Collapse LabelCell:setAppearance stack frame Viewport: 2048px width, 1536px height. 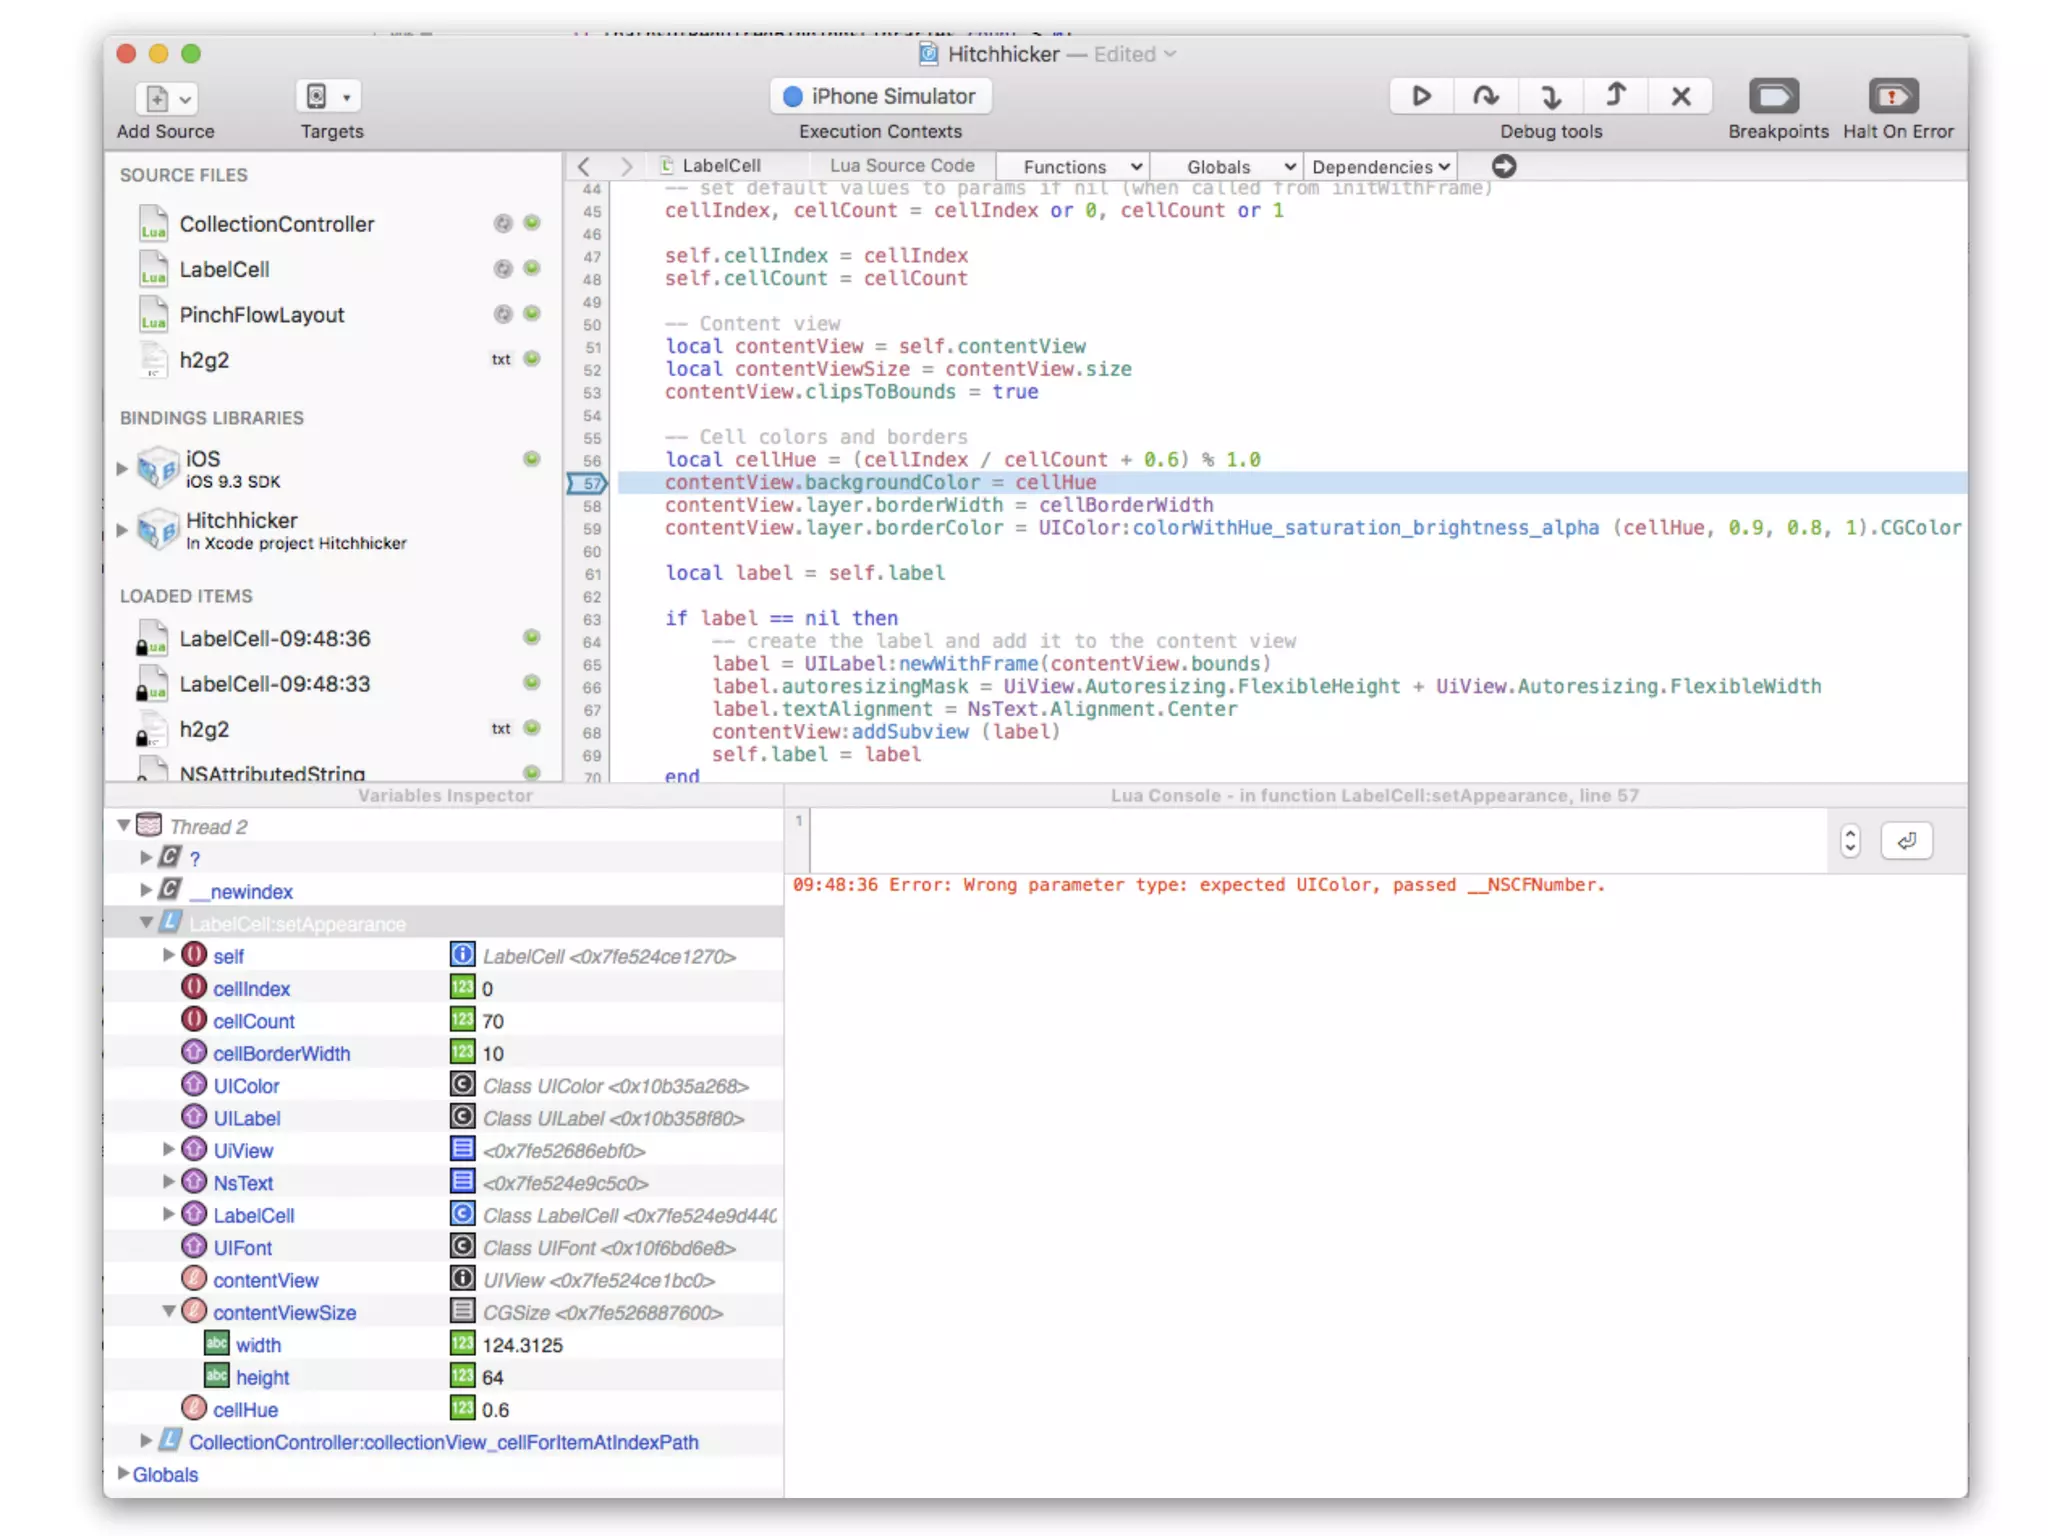[x=146, y=922]
